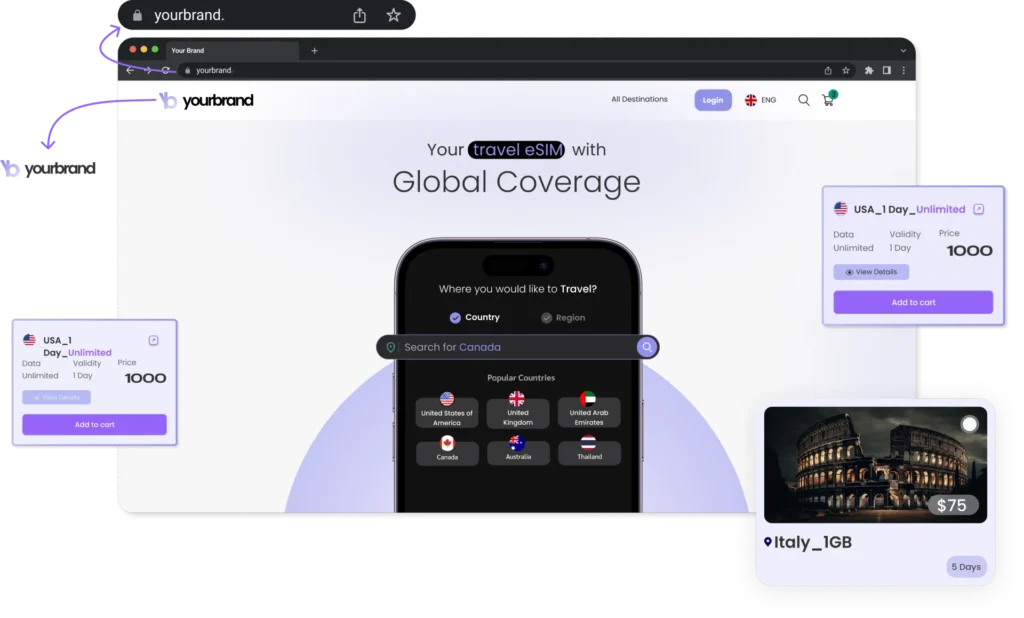Click the location pin in the search field
The image size is (1024, 618).
click(x=391, y=348)
